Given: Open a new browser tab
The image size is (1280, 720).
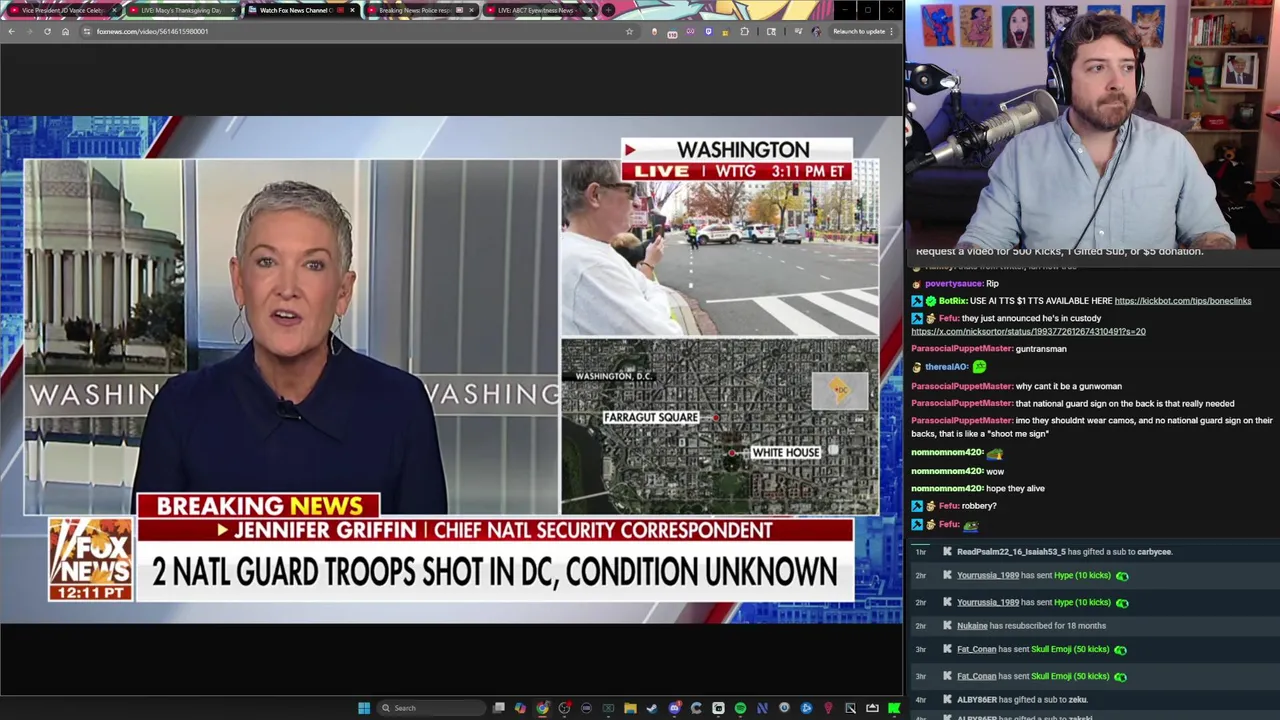Looking at the screenshot, I should pyautogui.click(x=608, y=10).
